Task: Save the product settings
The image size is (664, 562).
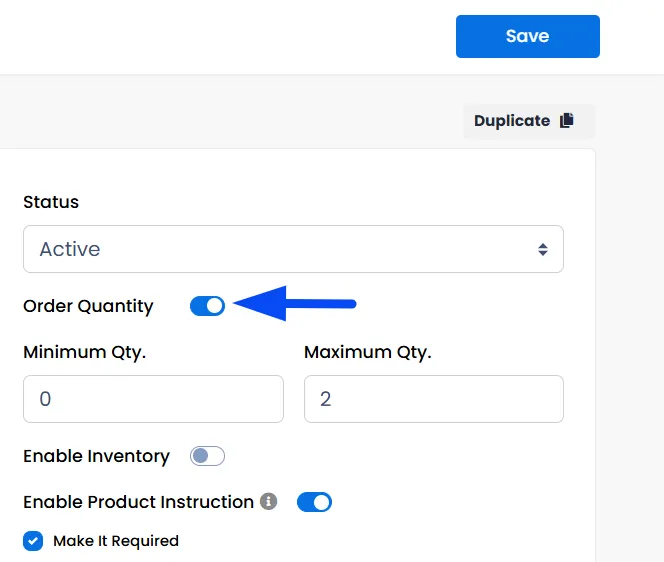Action: [528, 36]
